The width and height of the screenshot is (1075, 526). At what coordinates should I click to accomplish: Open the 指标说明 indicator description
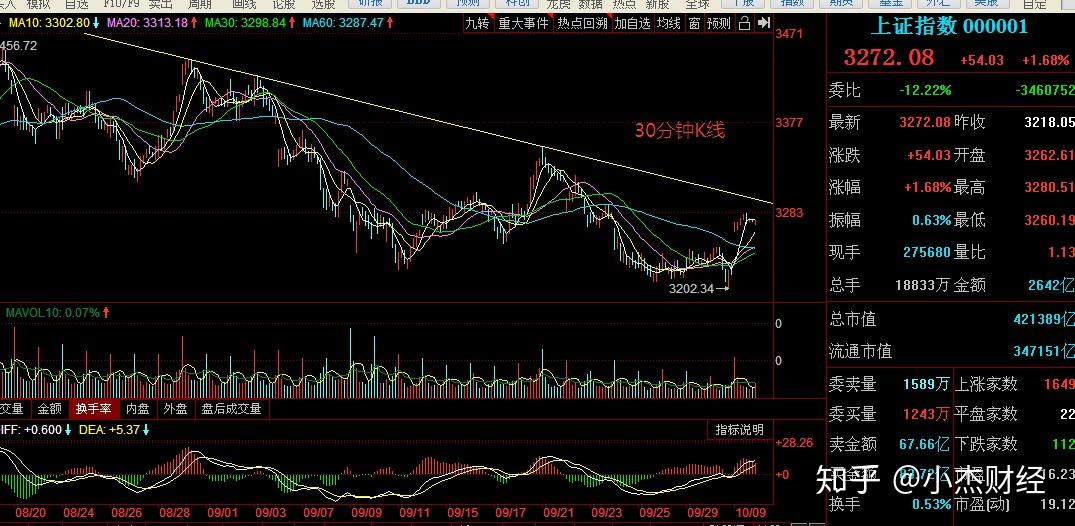tap(739, 429)
